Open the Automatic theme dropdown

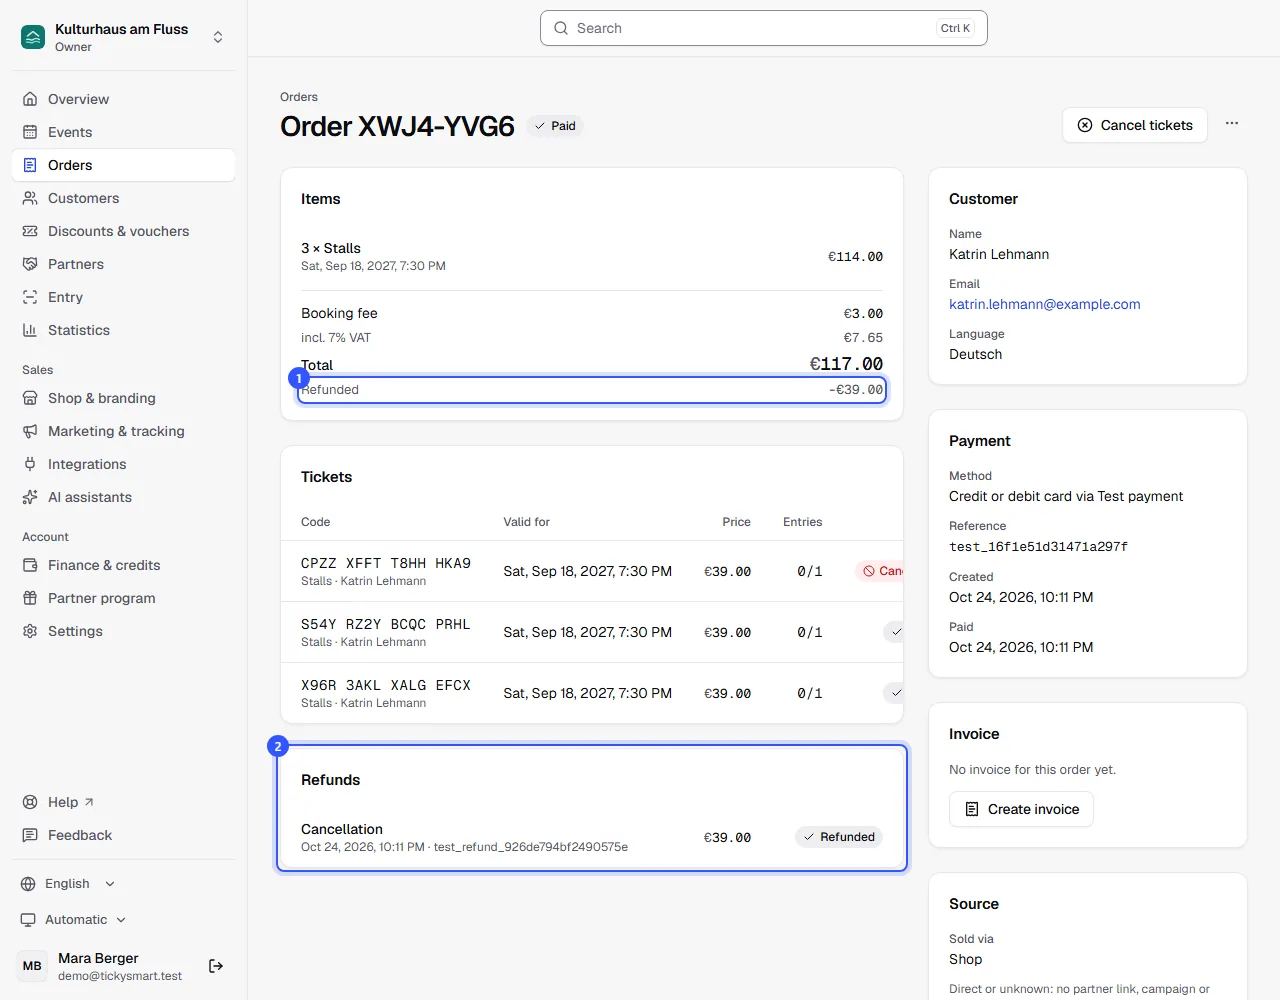click(74, 920)
